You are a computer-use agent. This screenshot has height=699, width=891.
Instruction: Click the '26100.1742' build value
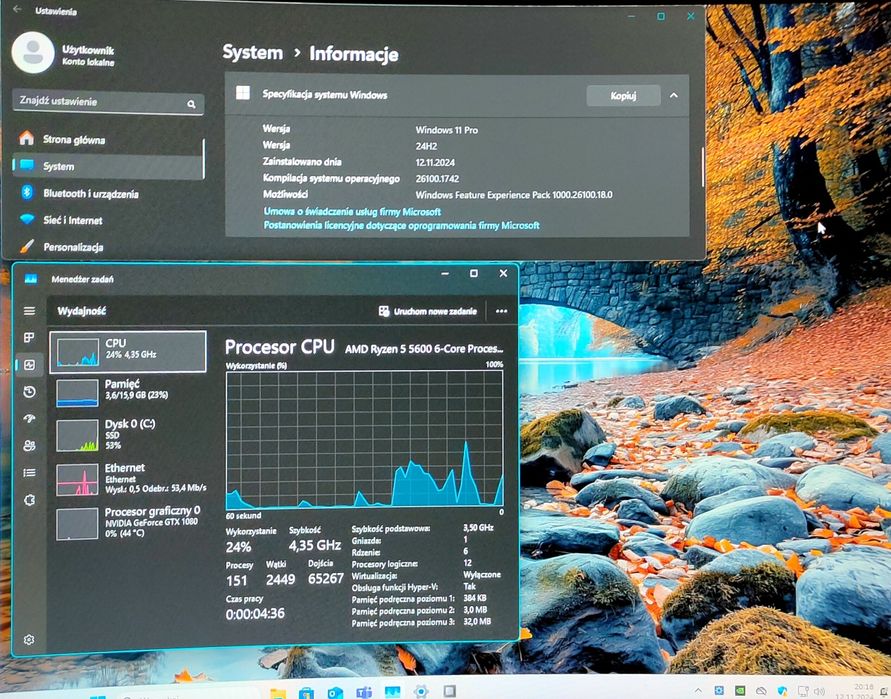click(437, 178)
